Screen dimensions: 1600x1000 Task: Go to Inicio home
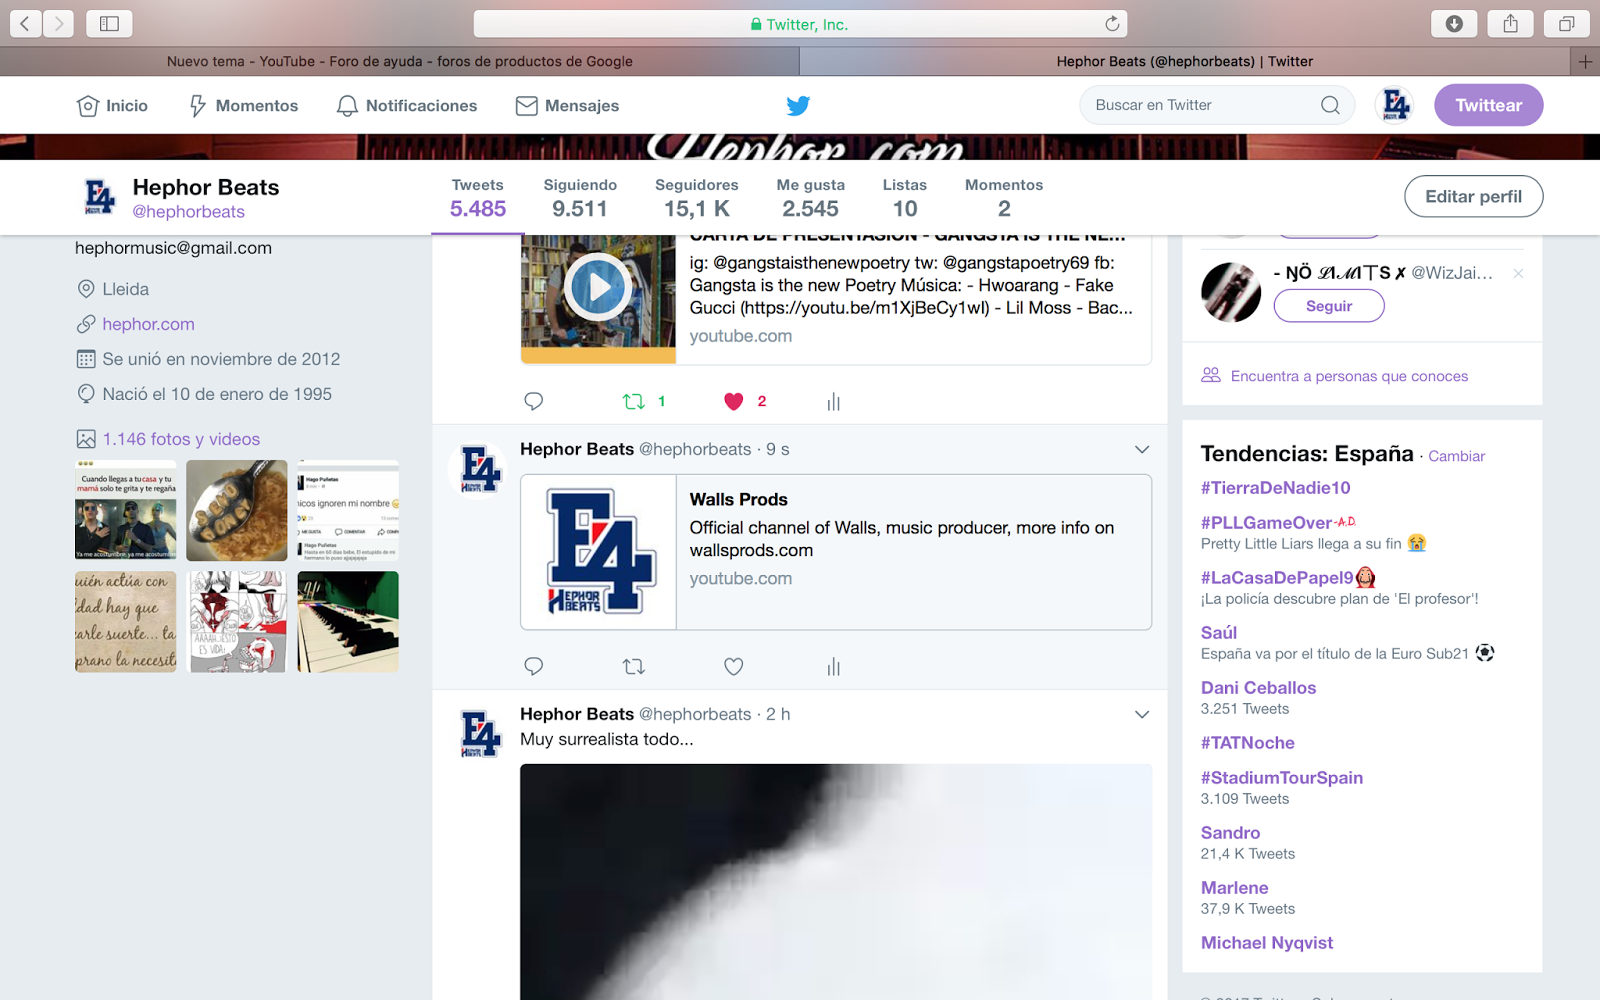(x=112, y=106)
